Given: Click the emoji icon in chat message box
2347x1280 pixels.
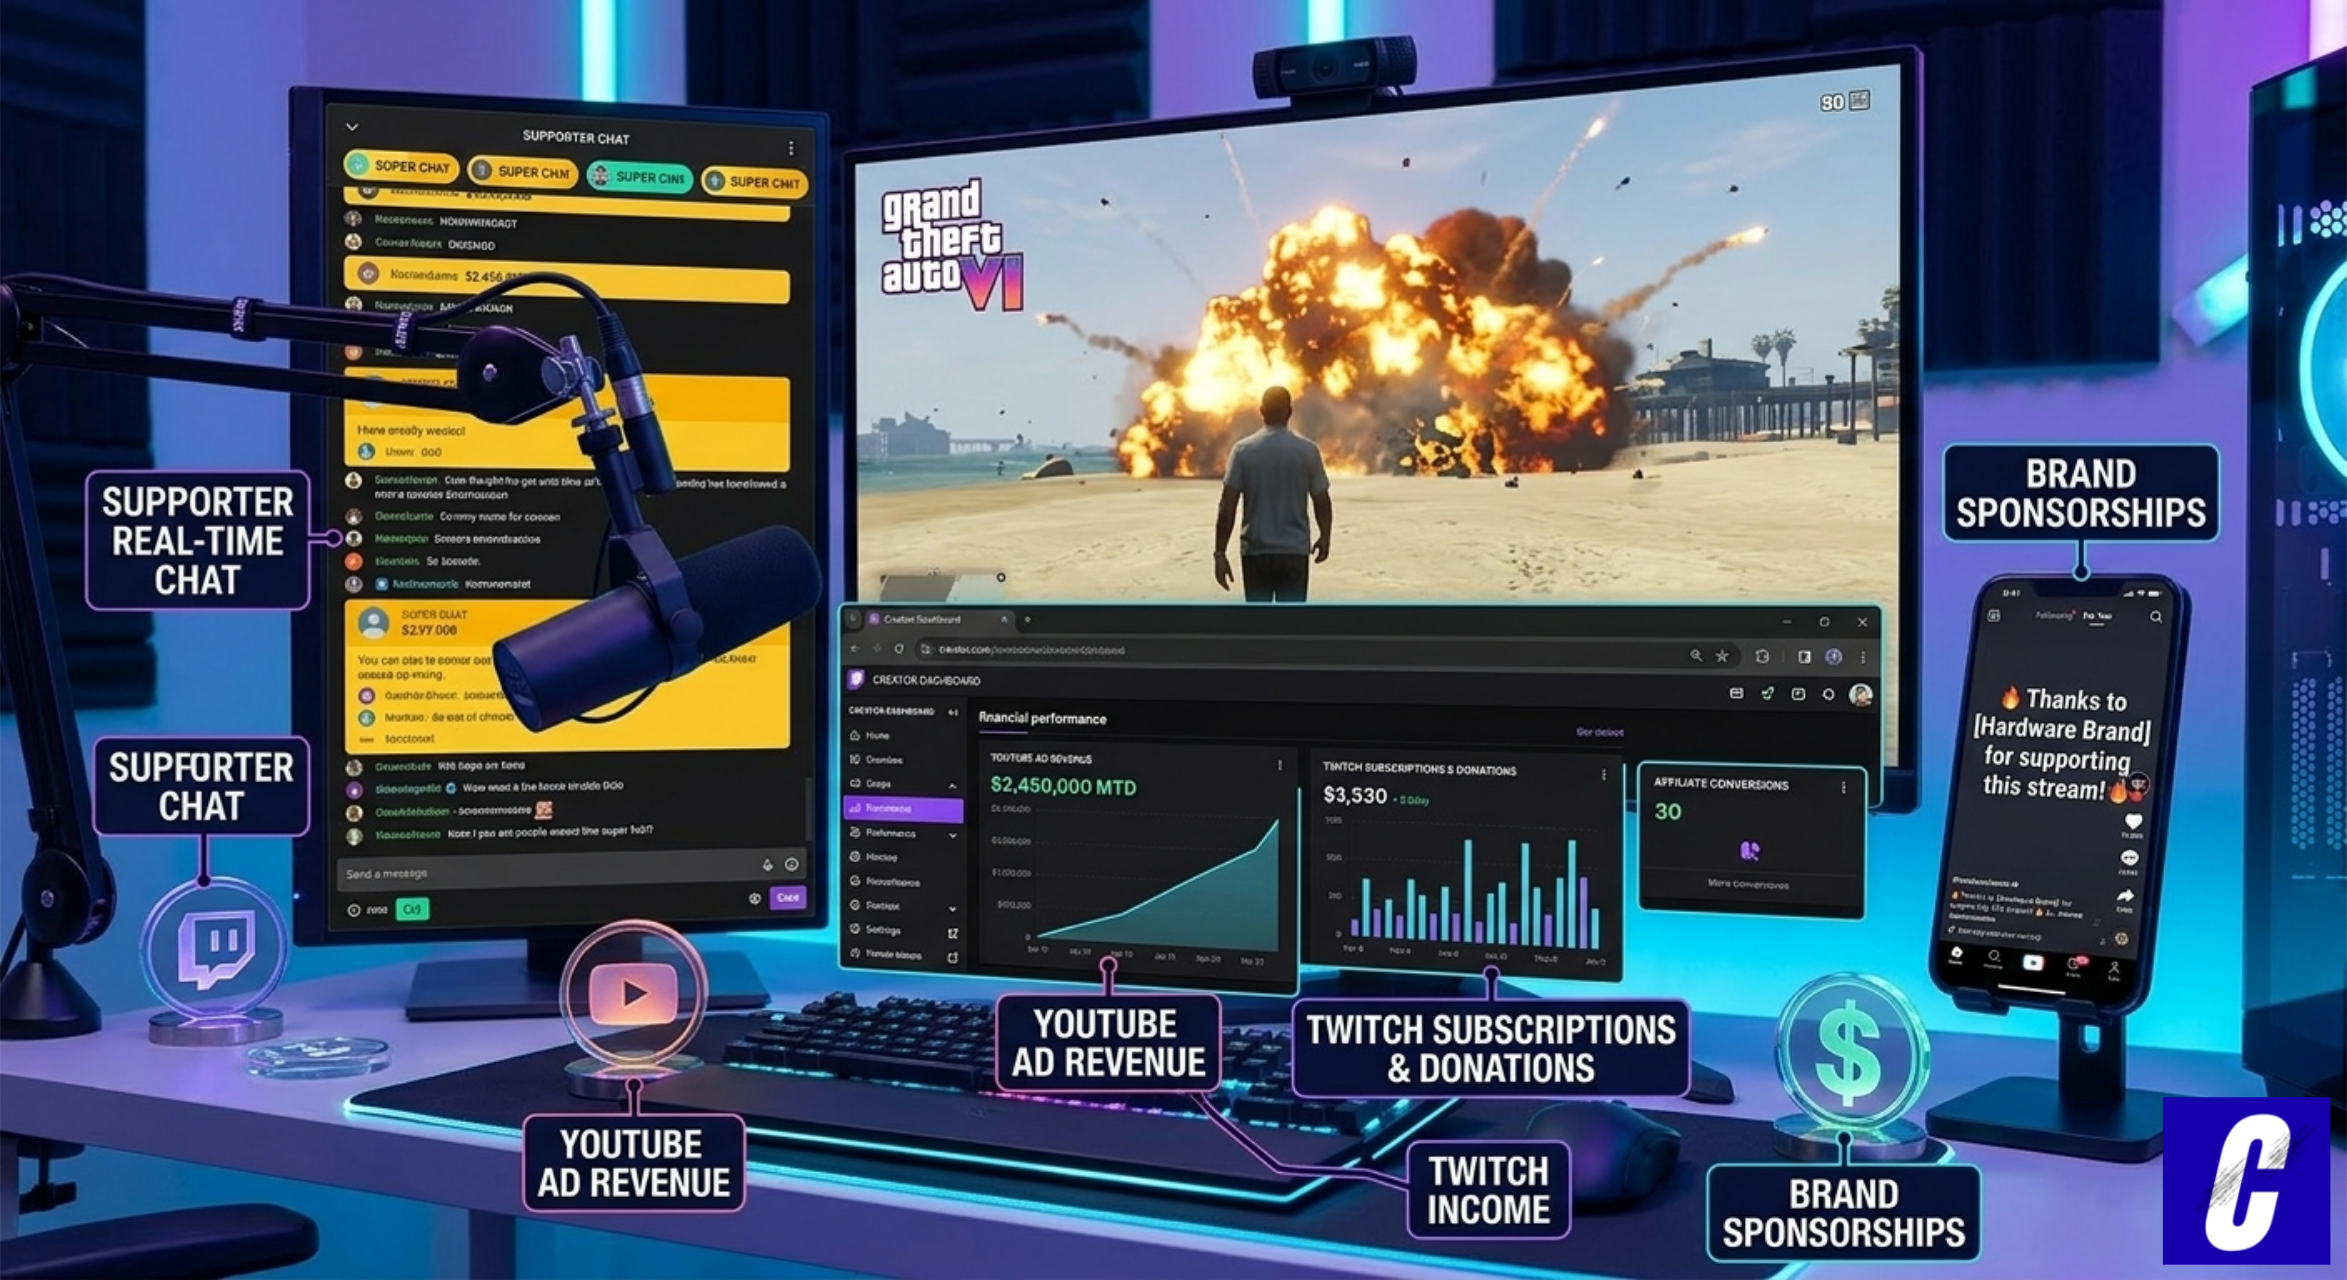Looking at the screenshot, I should click(791, 864).
